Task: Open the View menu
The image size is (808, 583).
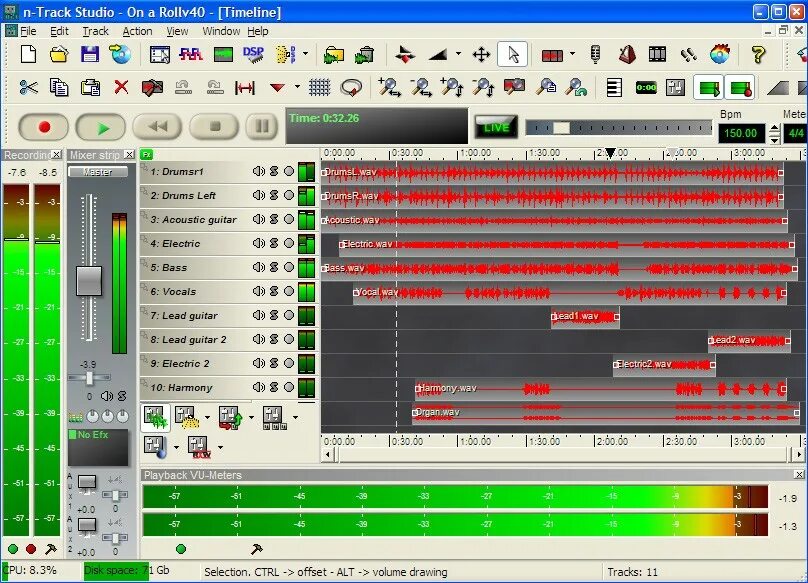Action: pyautogui.click(x=177, y=31)
